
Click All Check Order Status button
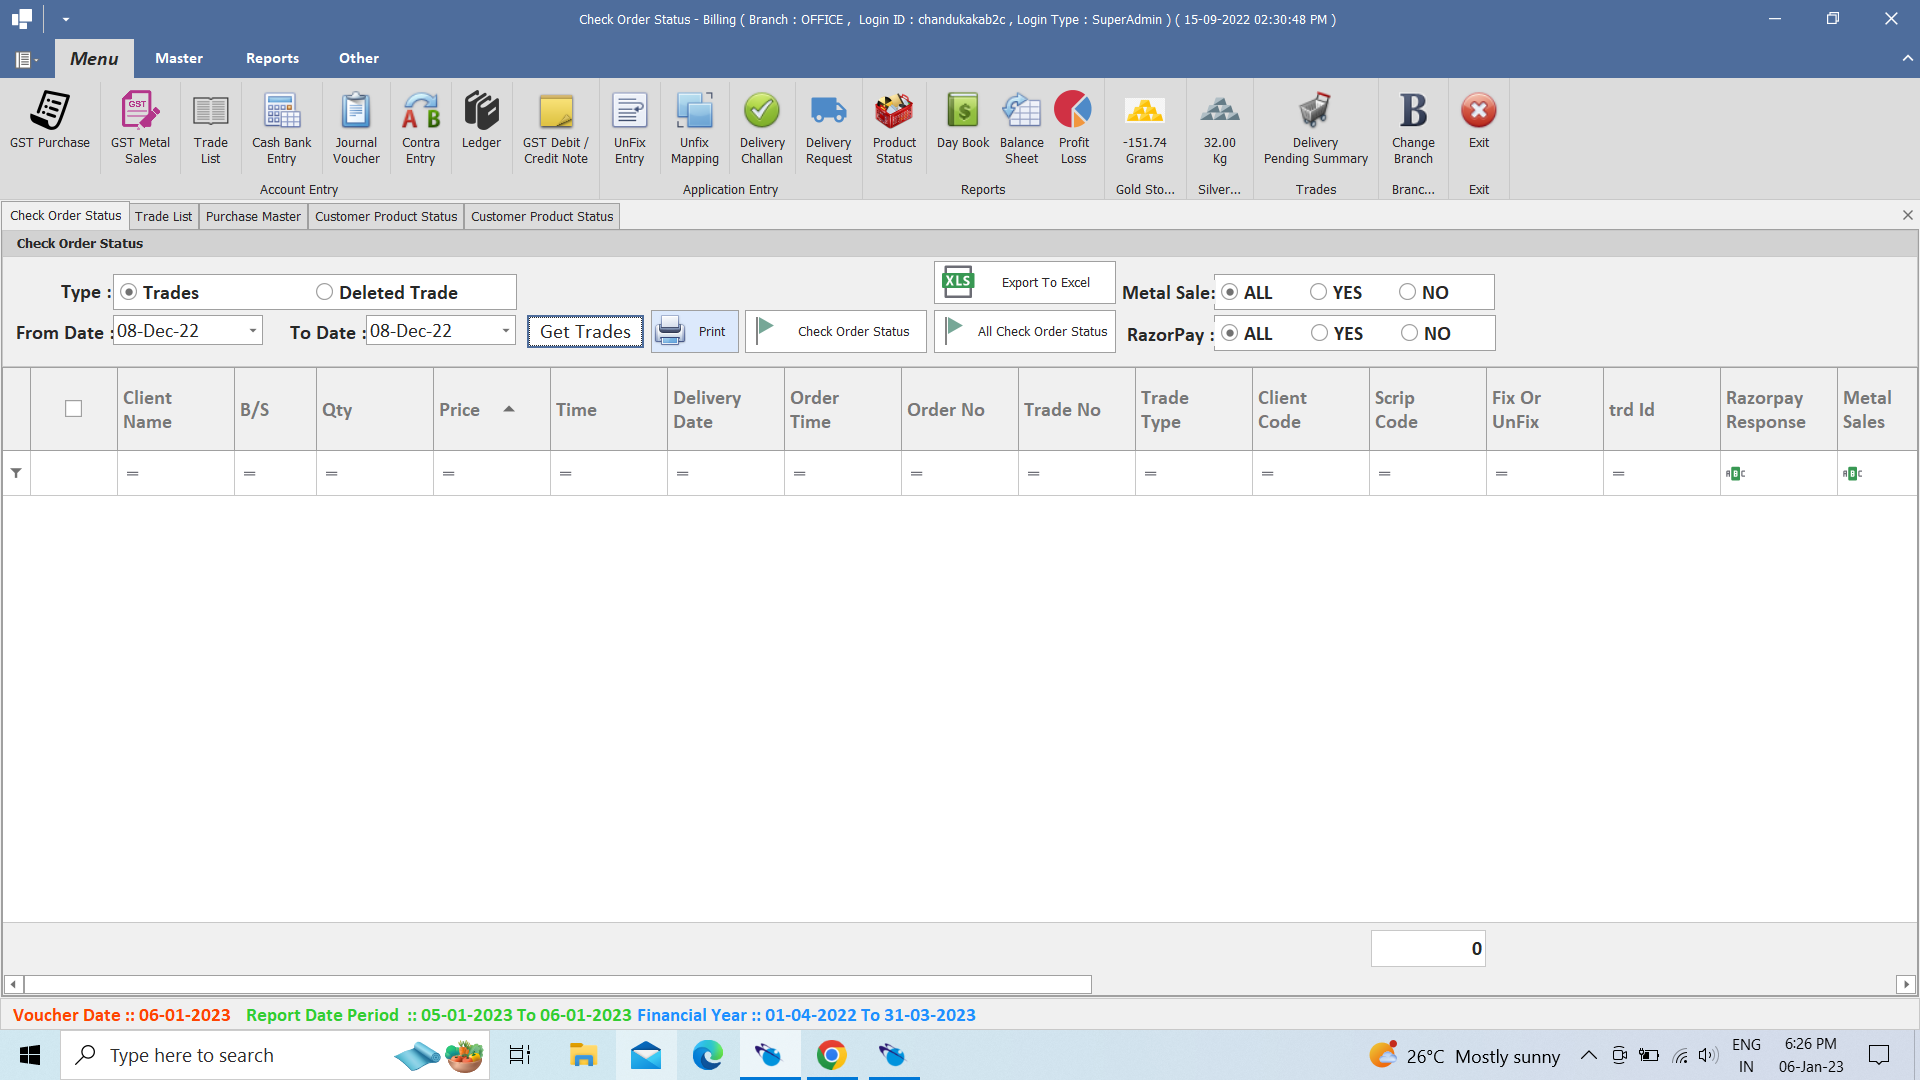(x=1025, y=331)
